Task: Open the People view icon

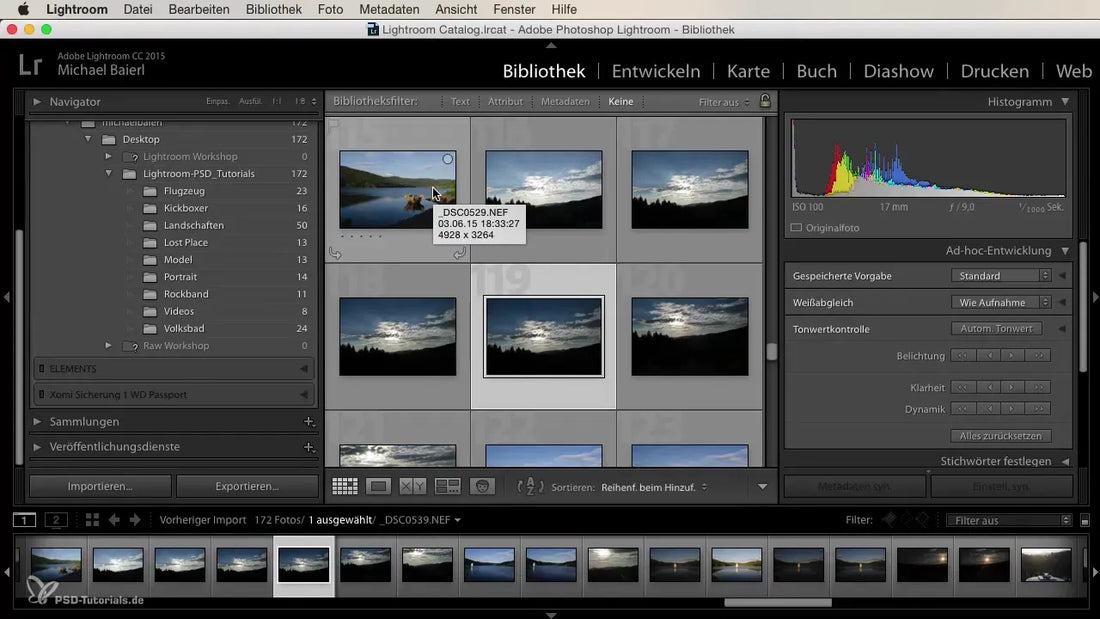Action: pos(482,486)
